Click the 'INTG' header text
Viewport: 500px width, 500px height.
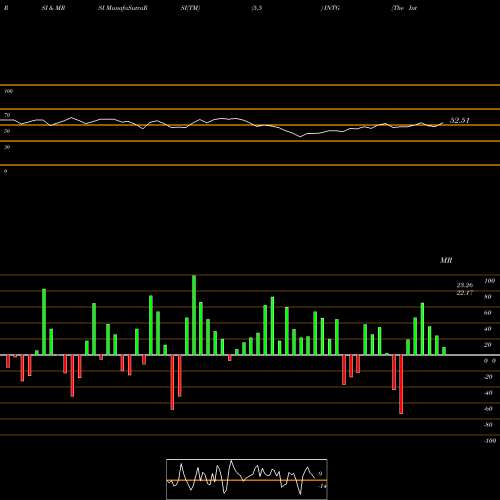331,8
